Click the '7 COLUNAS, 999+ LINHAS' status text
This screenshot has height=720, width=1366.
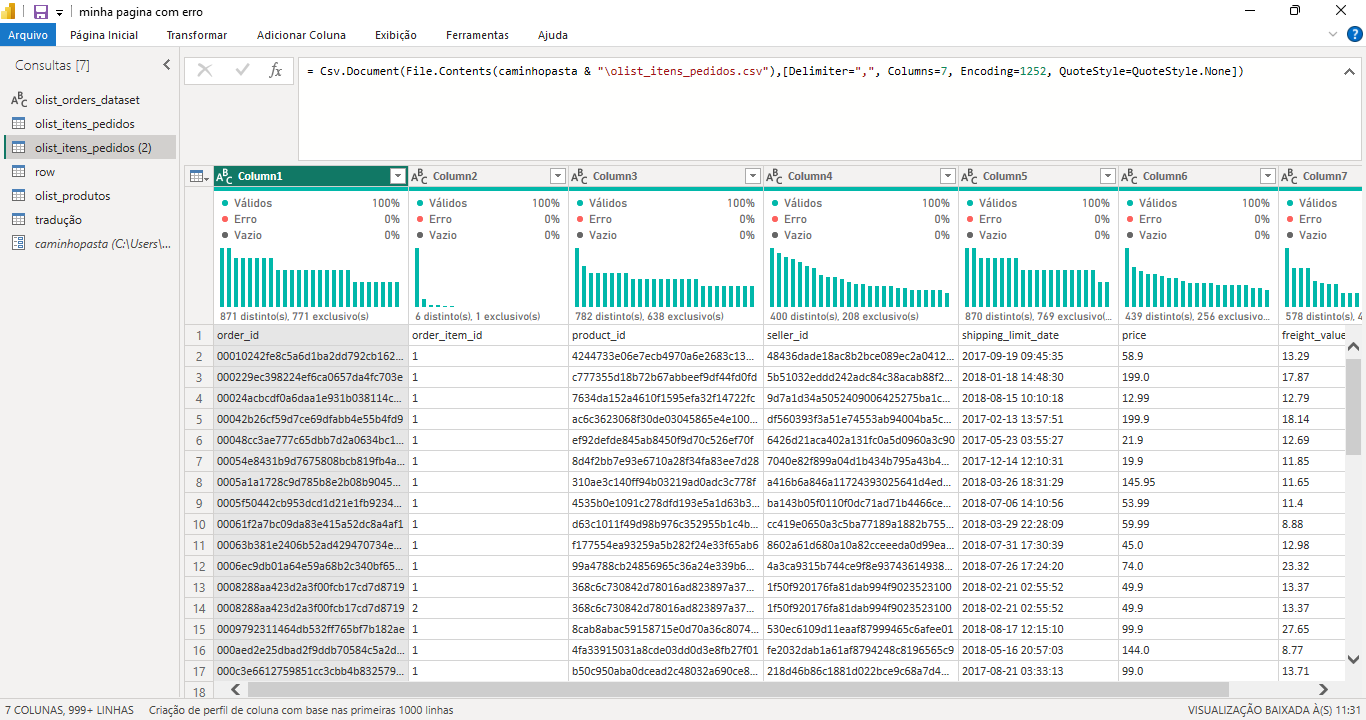click(x=69, y=711)
